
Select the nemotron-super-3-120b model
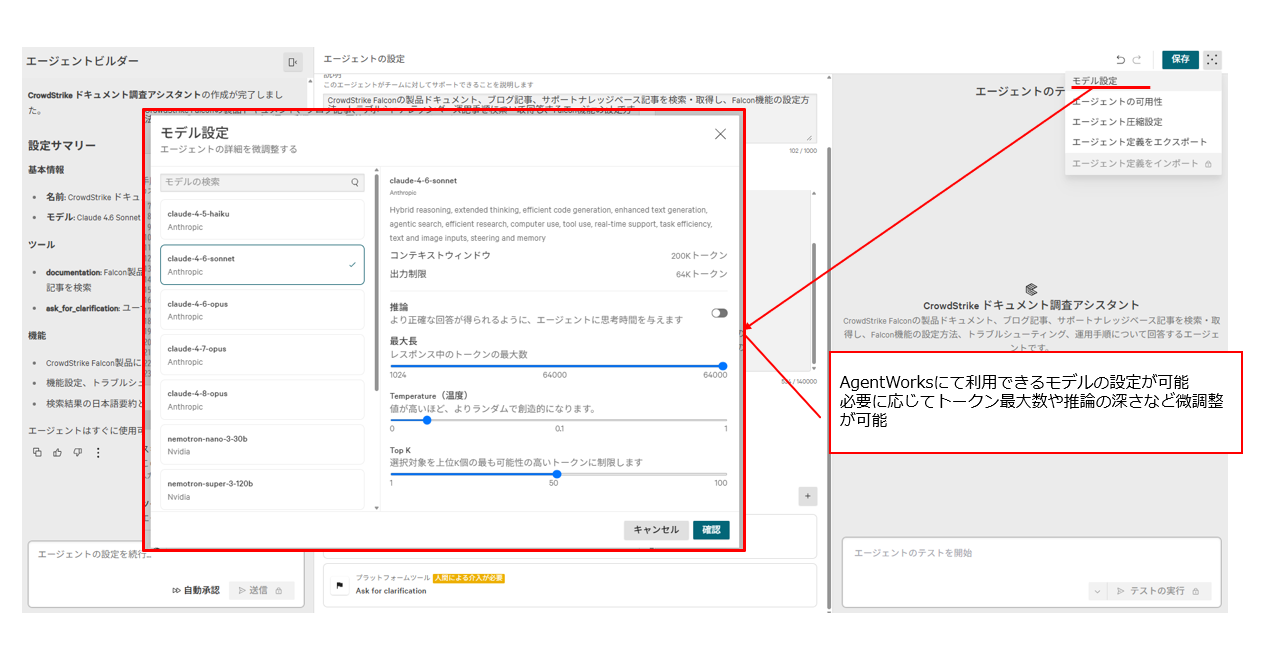262,490
